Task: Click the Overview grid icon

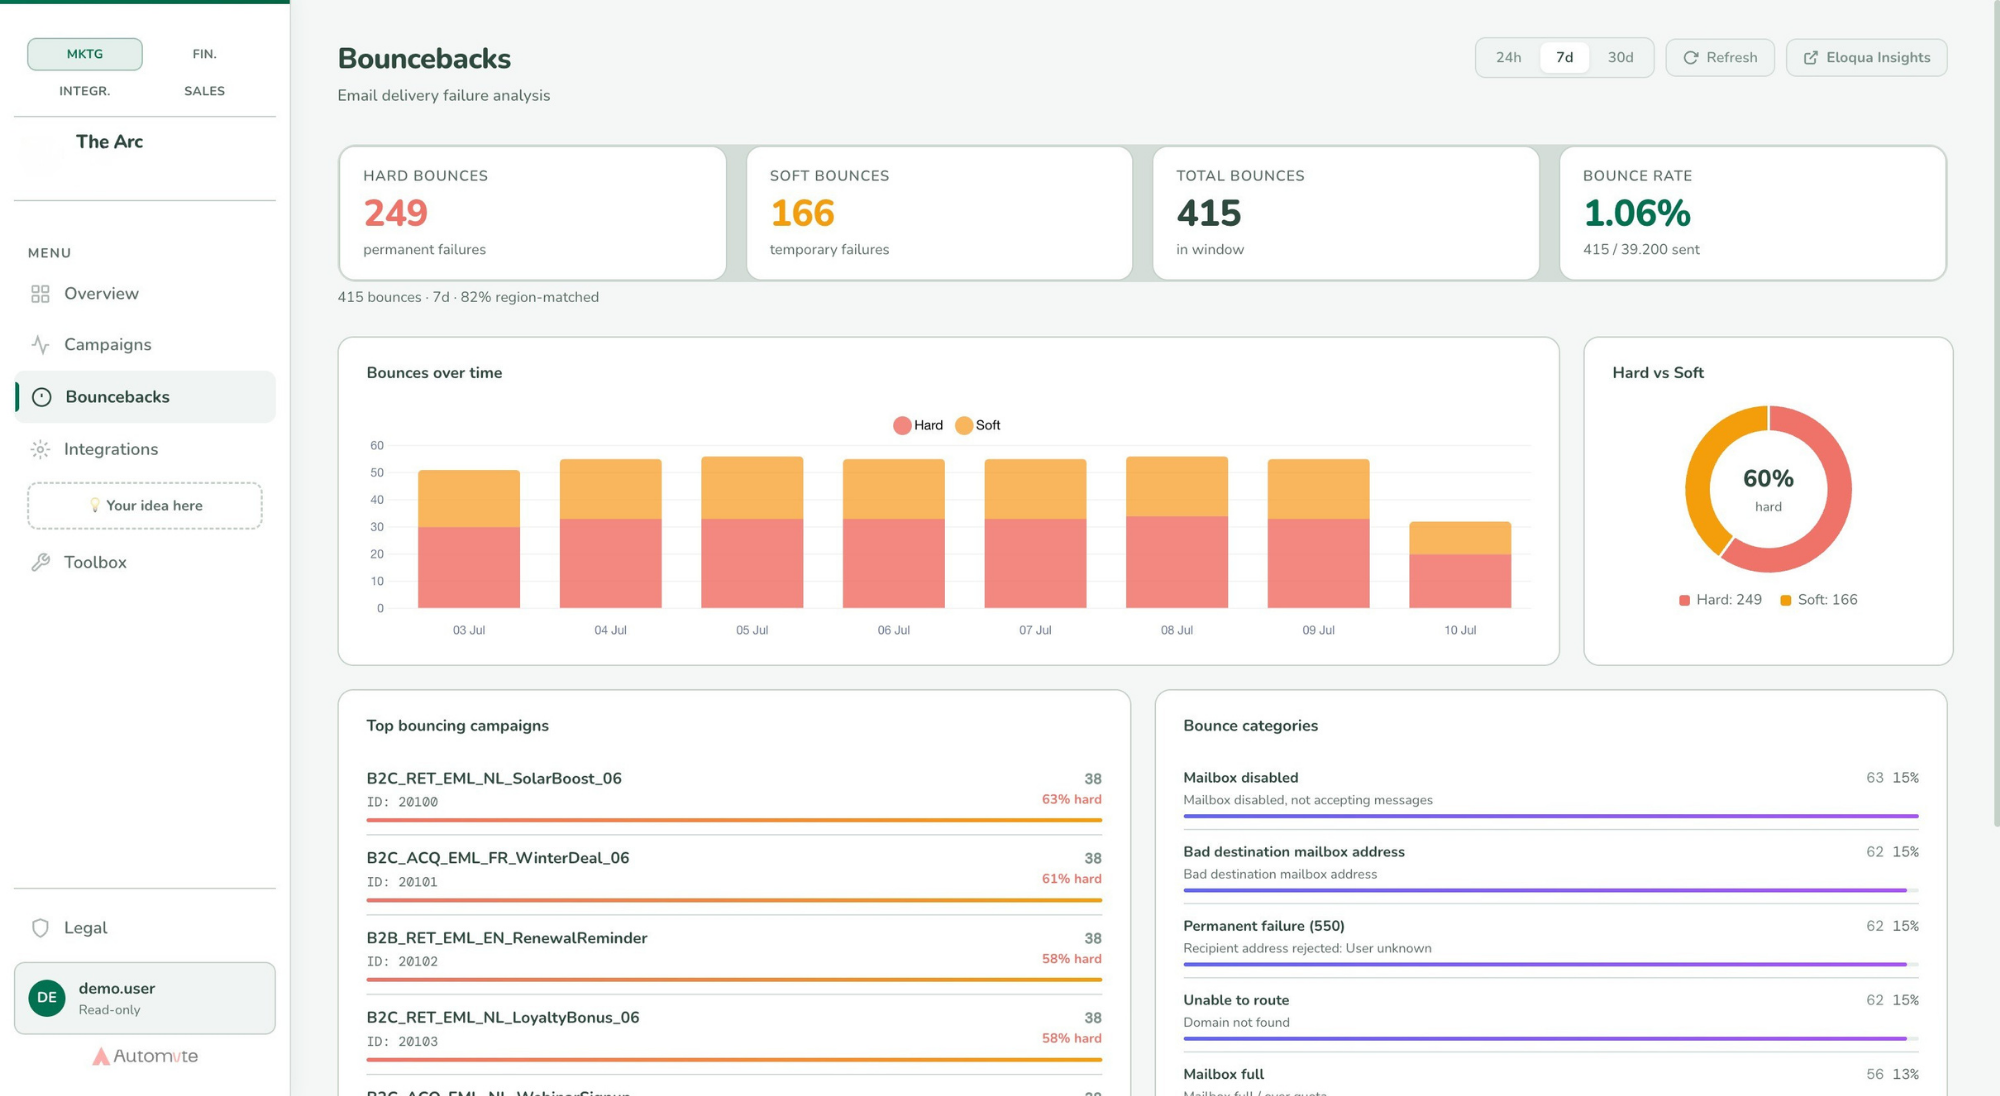Action: 40,294
